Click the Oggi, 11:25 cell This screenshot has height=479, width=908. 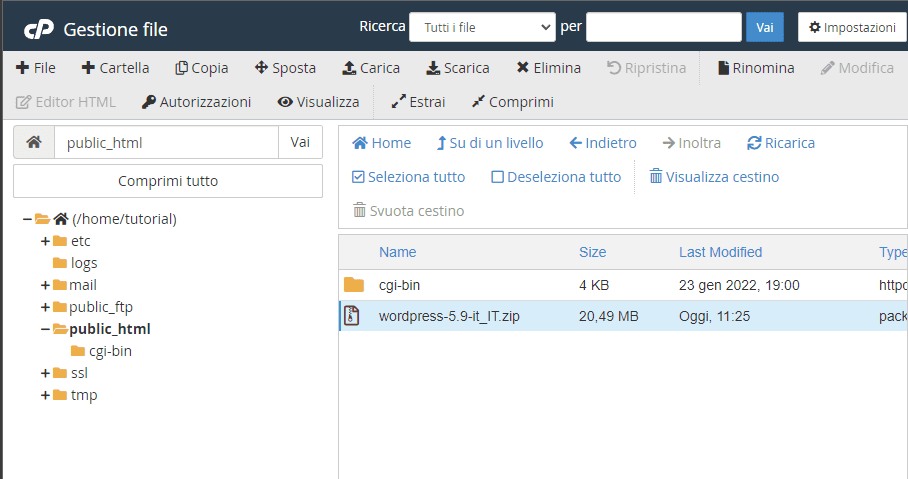714,316
